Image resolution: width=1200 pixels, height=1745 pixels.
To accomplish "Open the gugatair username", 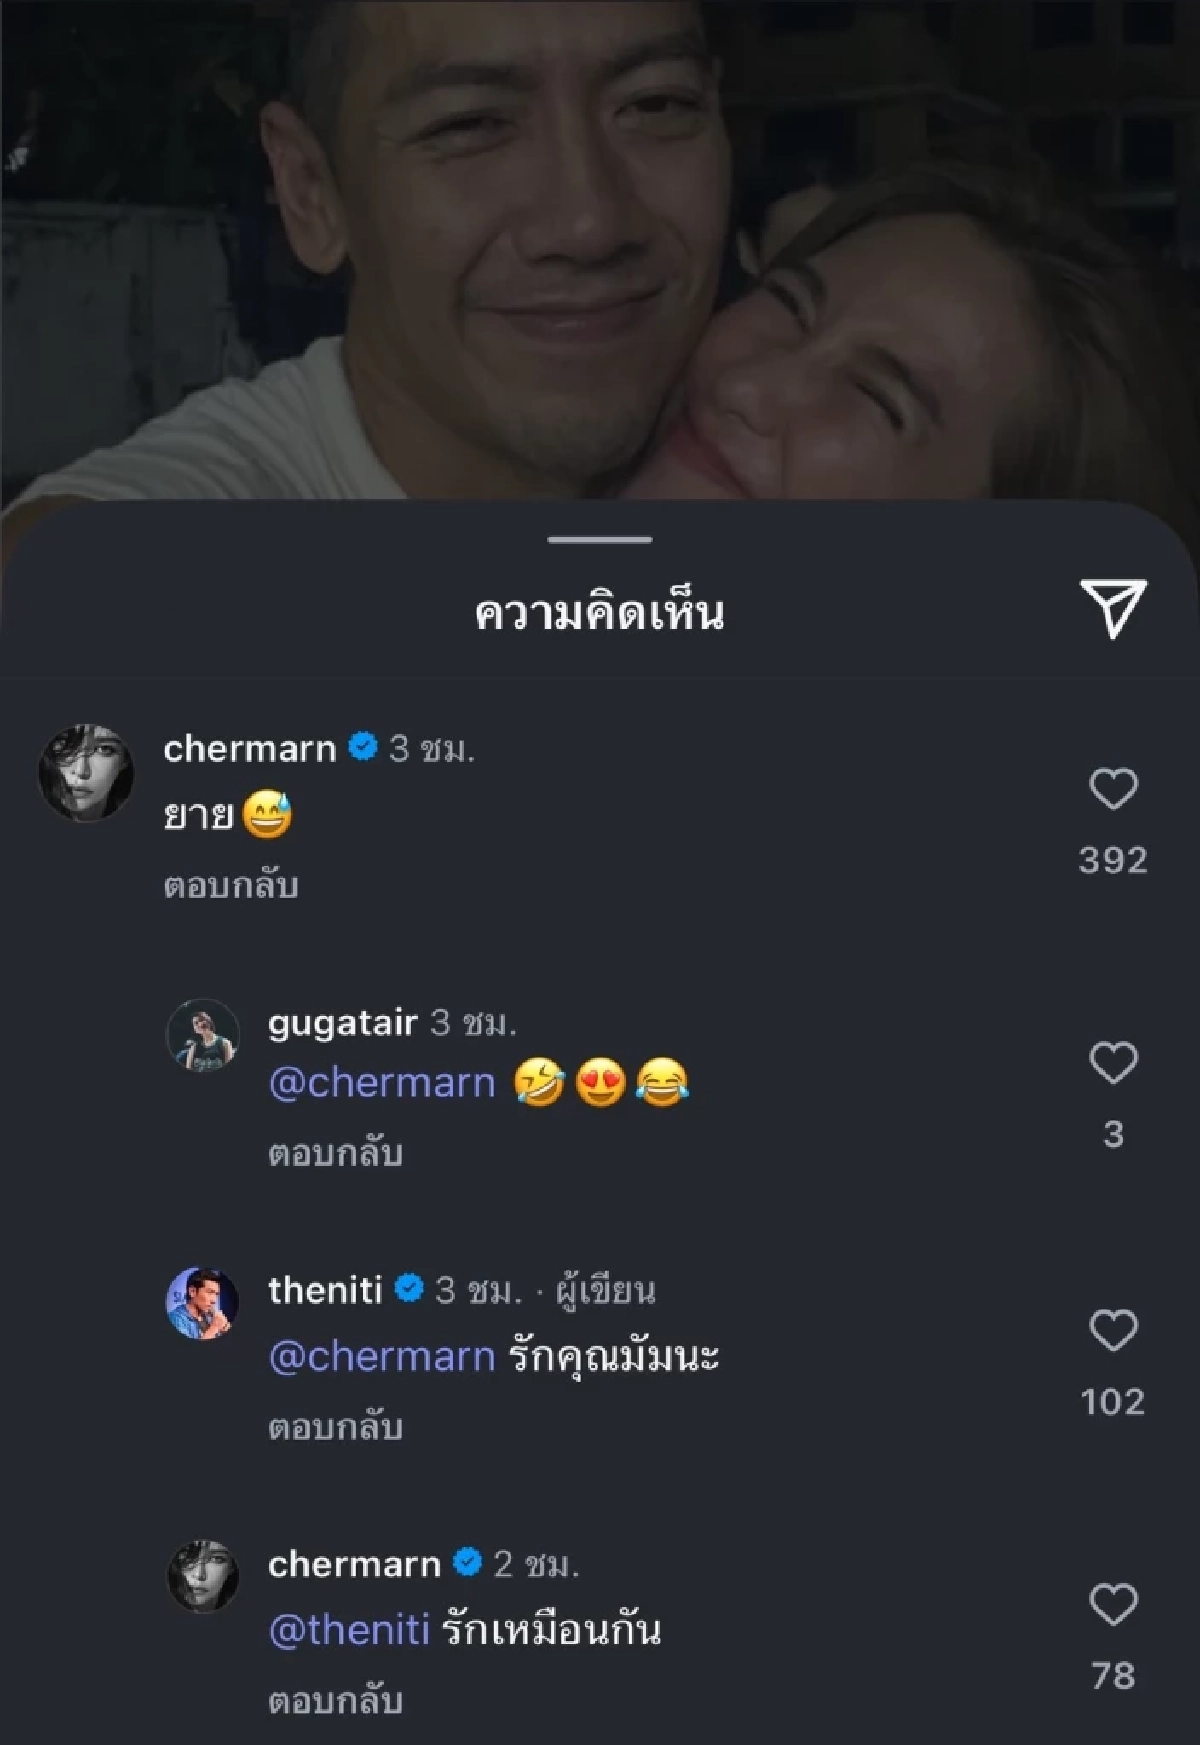I will tap(342, 1023).
